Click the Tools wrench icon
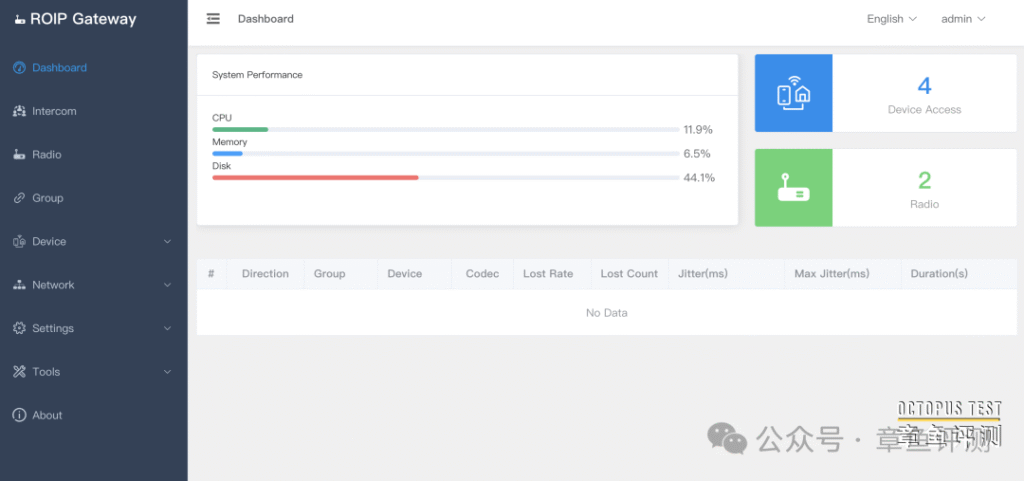 19,372
